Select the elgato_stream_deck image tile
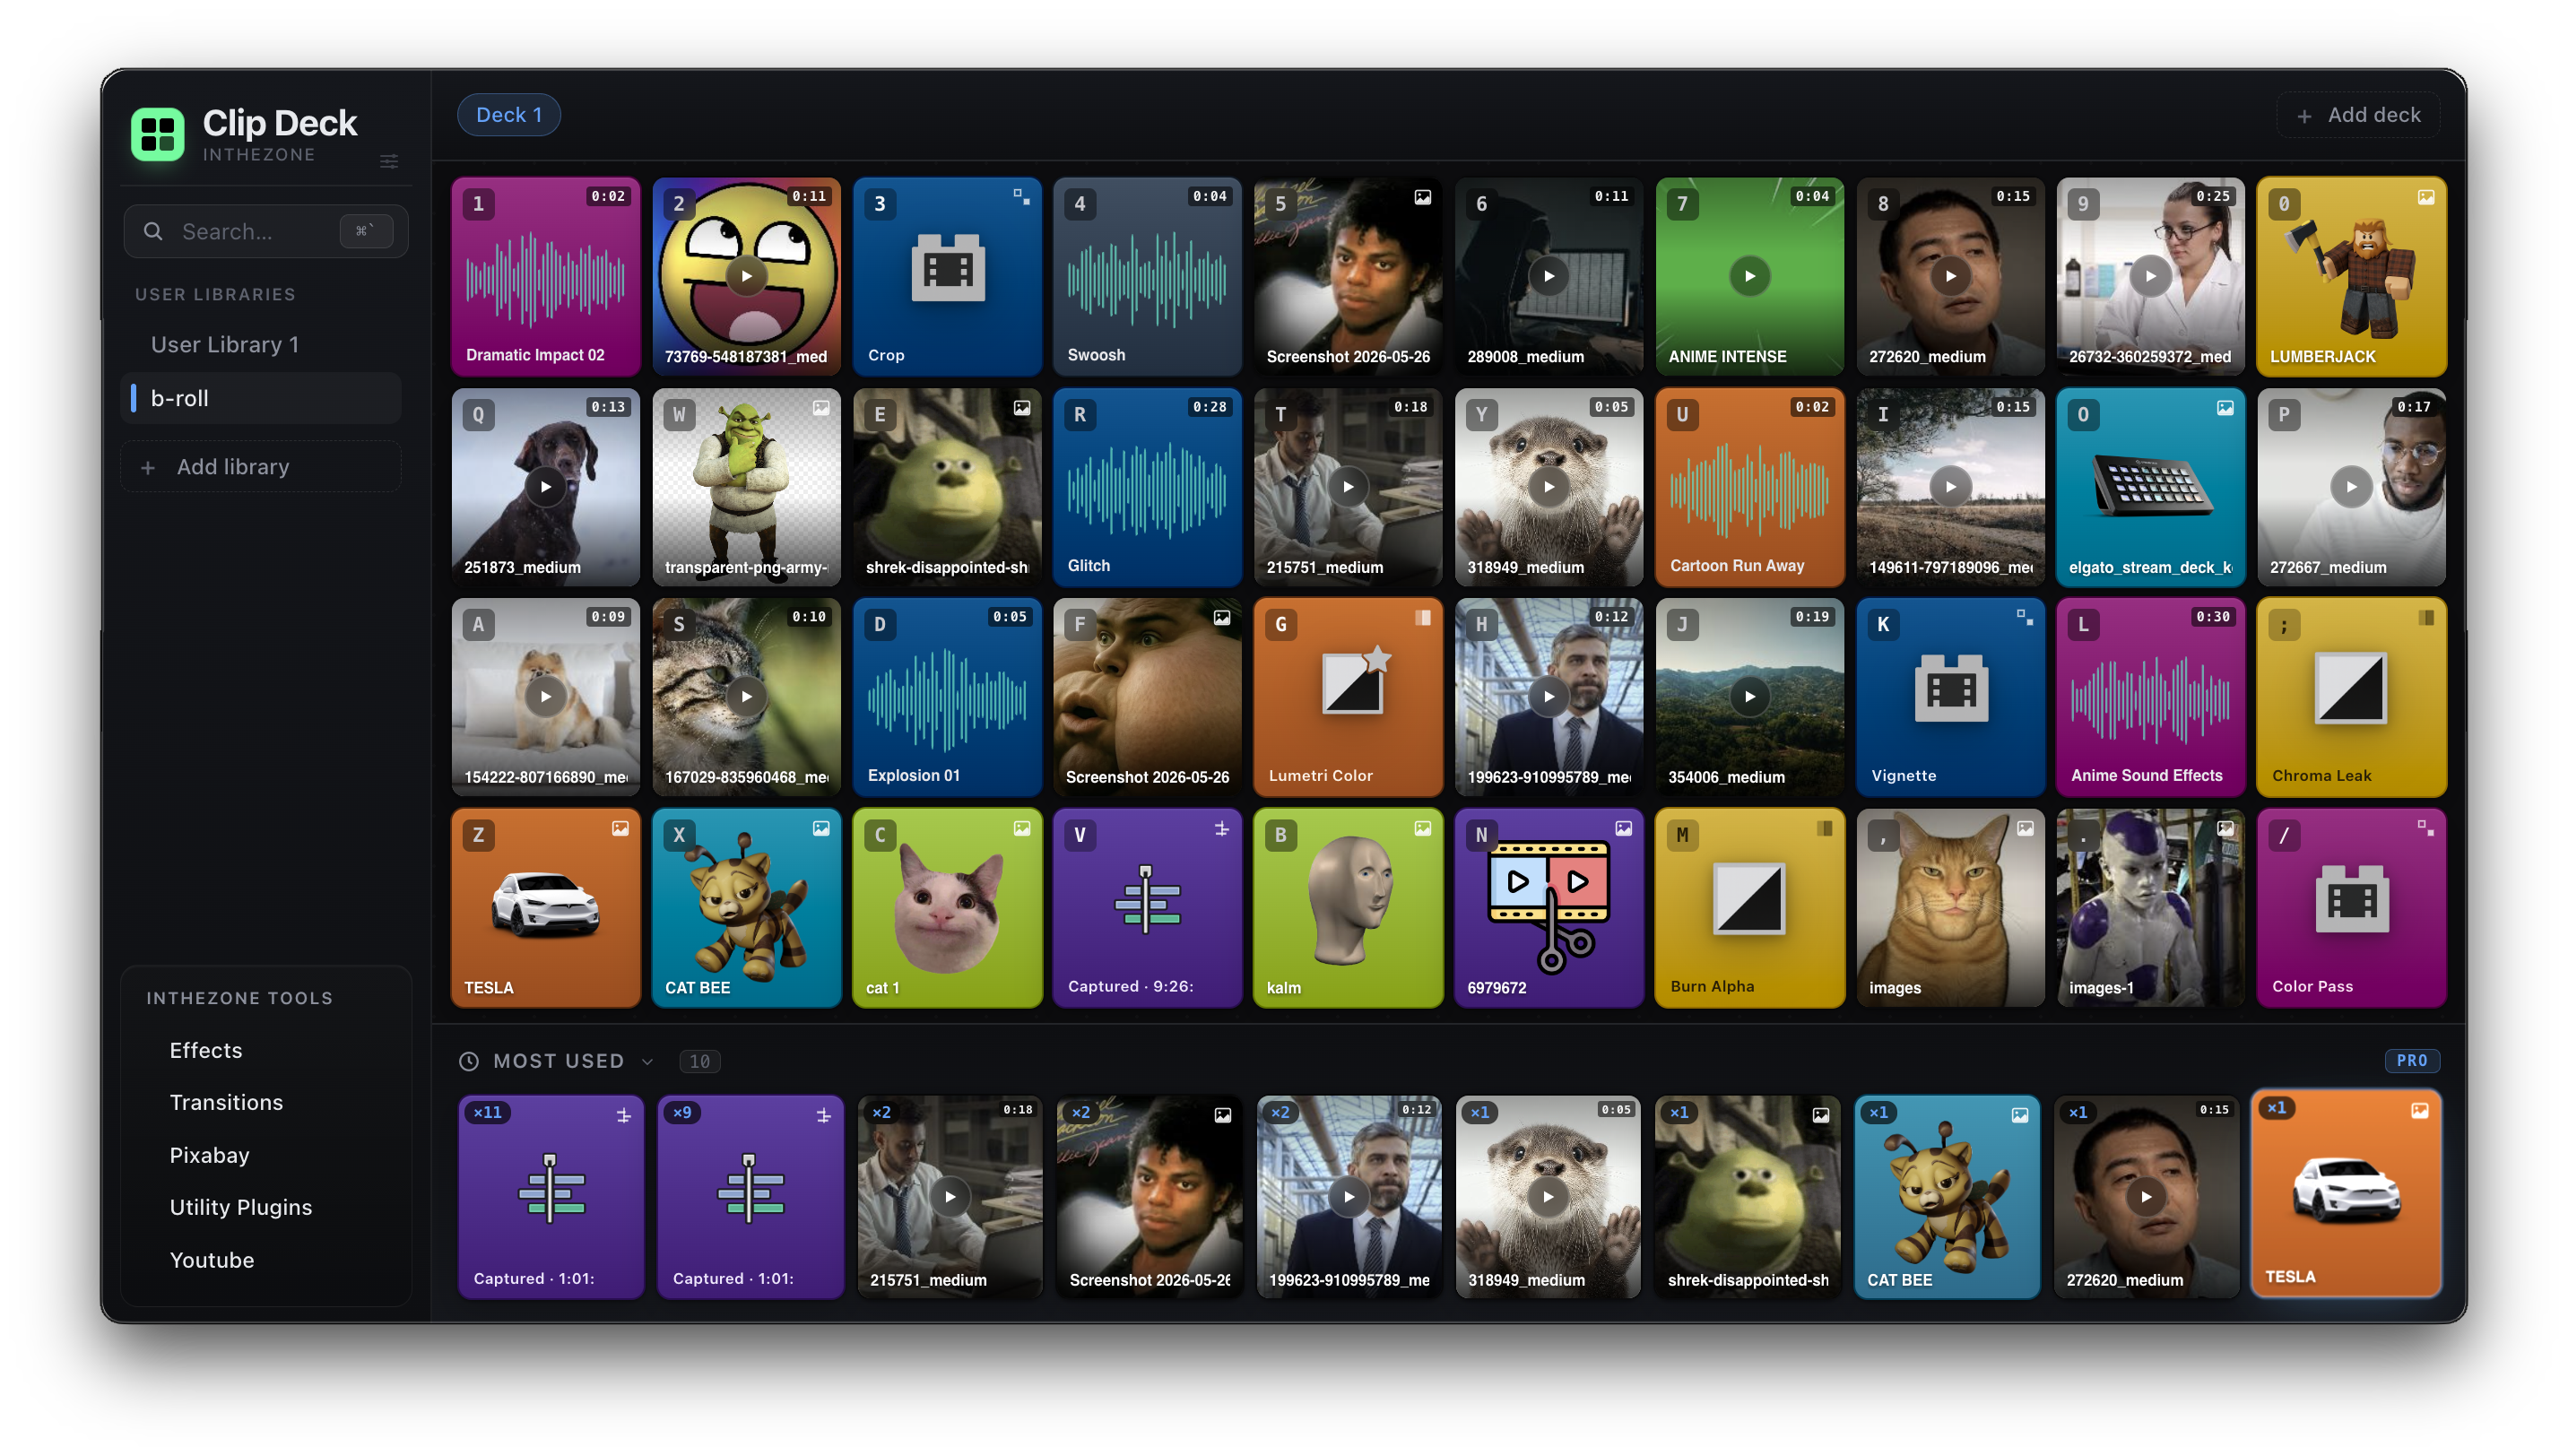The image size is (2568, 1456). pos(2150,487)
